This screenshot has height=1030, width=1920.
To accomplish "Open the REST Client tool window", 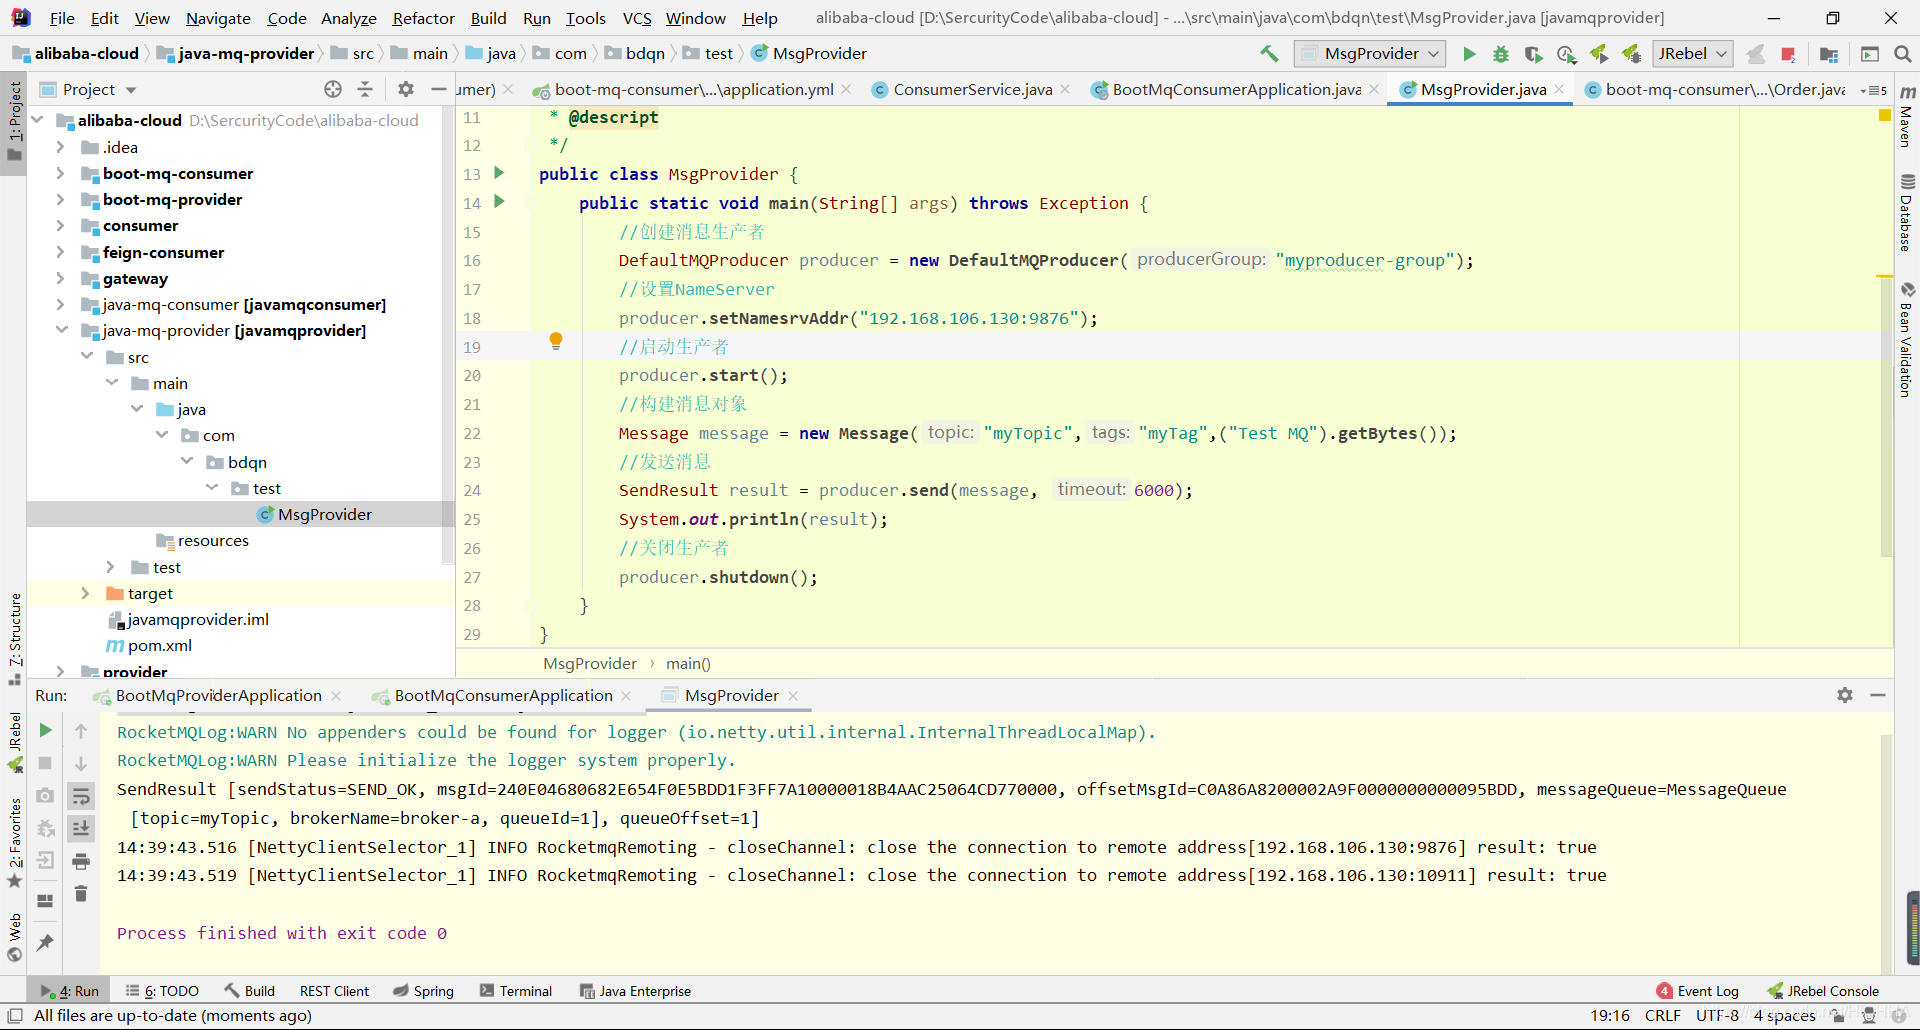I will click(334, 991).
